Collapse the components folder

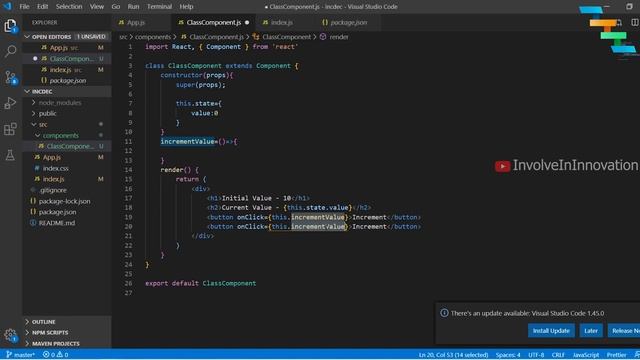pos(67,136)
